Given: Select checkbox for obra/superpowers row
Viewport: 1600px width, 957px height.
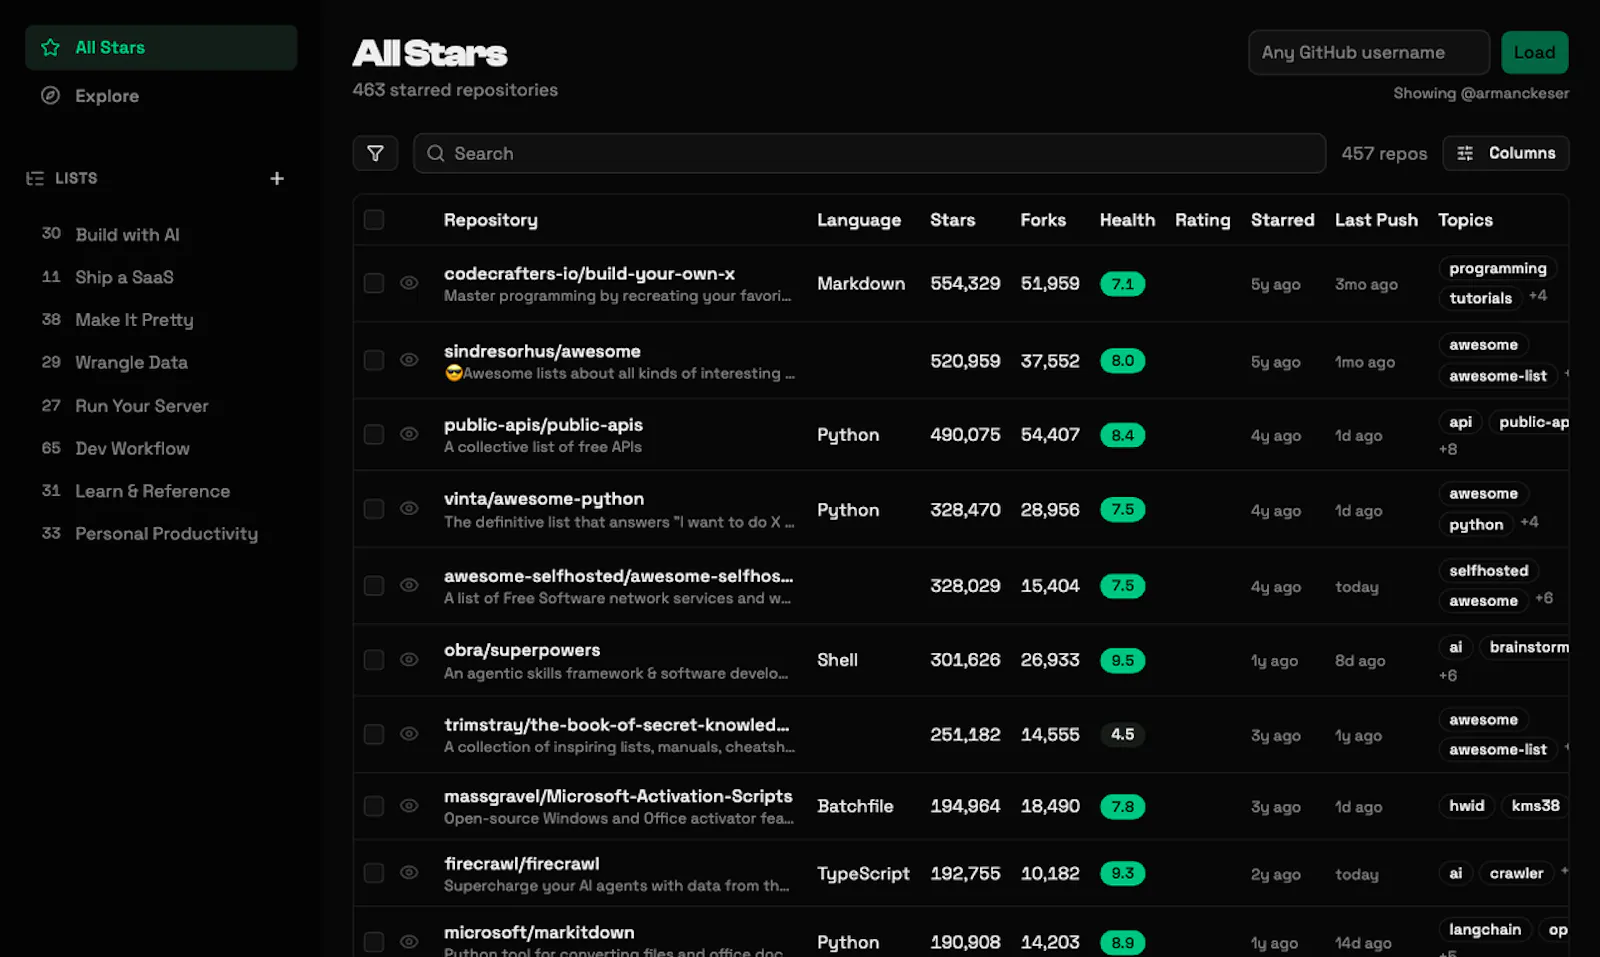Looking at the screenshot, I should (x=374, y=659).
